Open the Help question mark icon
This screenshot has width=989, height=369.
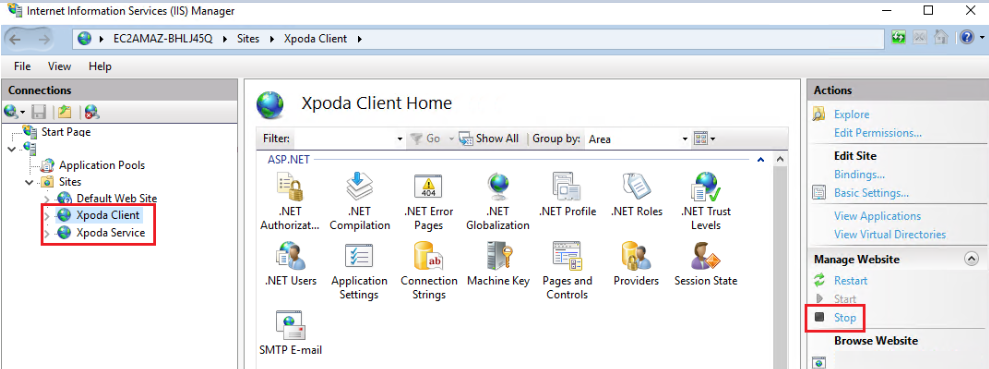[967, 38]
